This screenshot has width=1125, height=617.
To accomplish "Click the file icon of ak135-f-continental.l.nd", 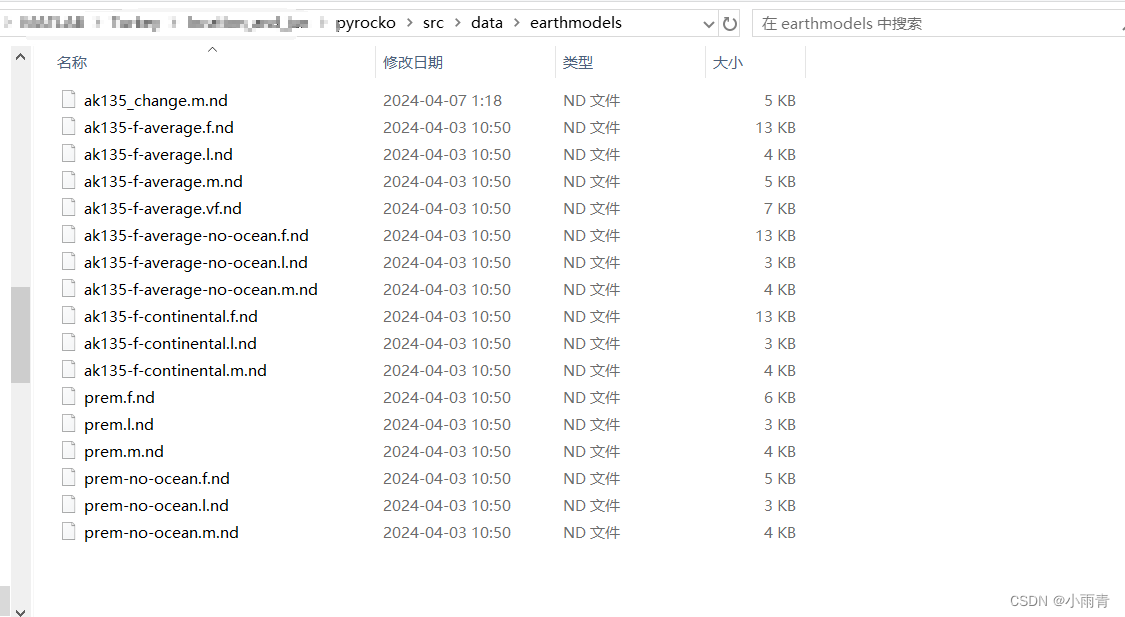I will 68,343.
